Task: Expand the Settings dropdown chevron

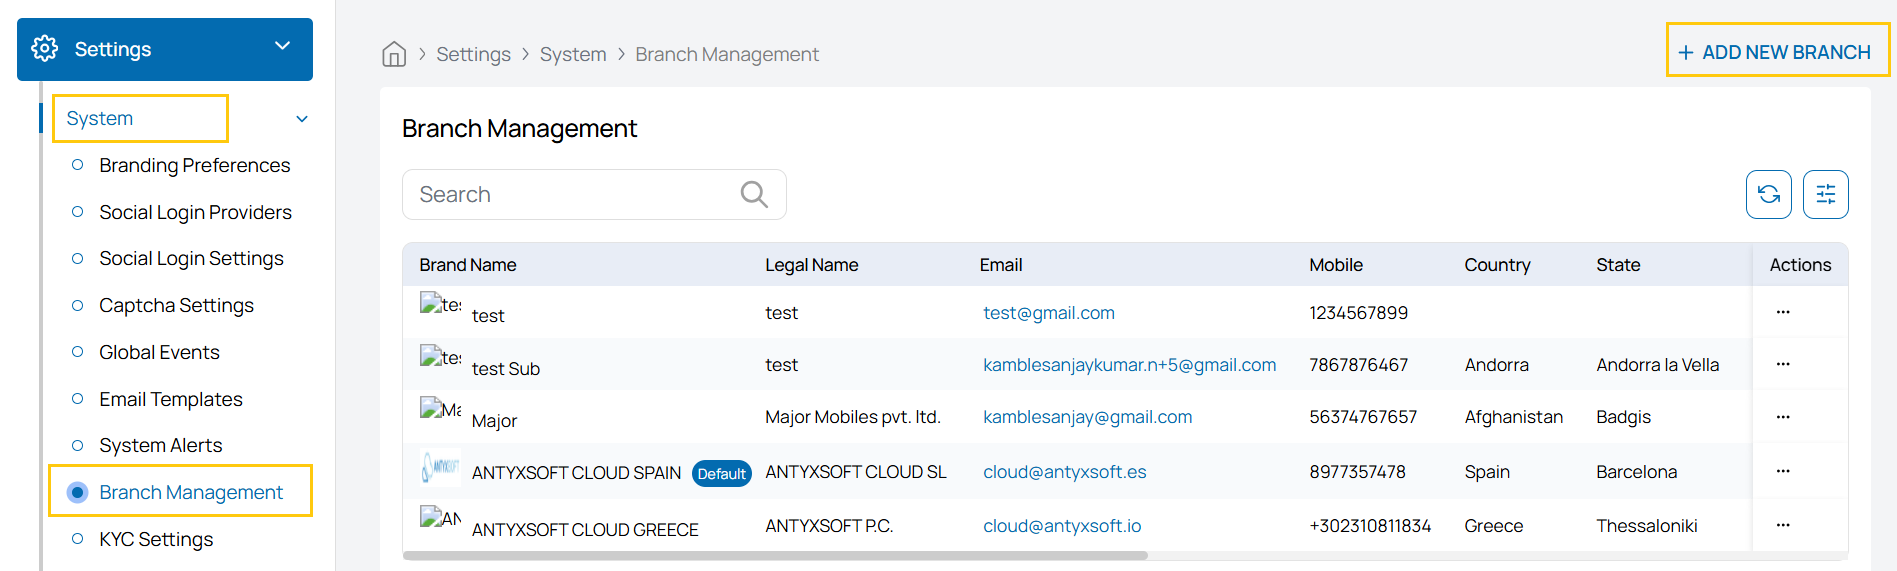Action: coord(282,47)
